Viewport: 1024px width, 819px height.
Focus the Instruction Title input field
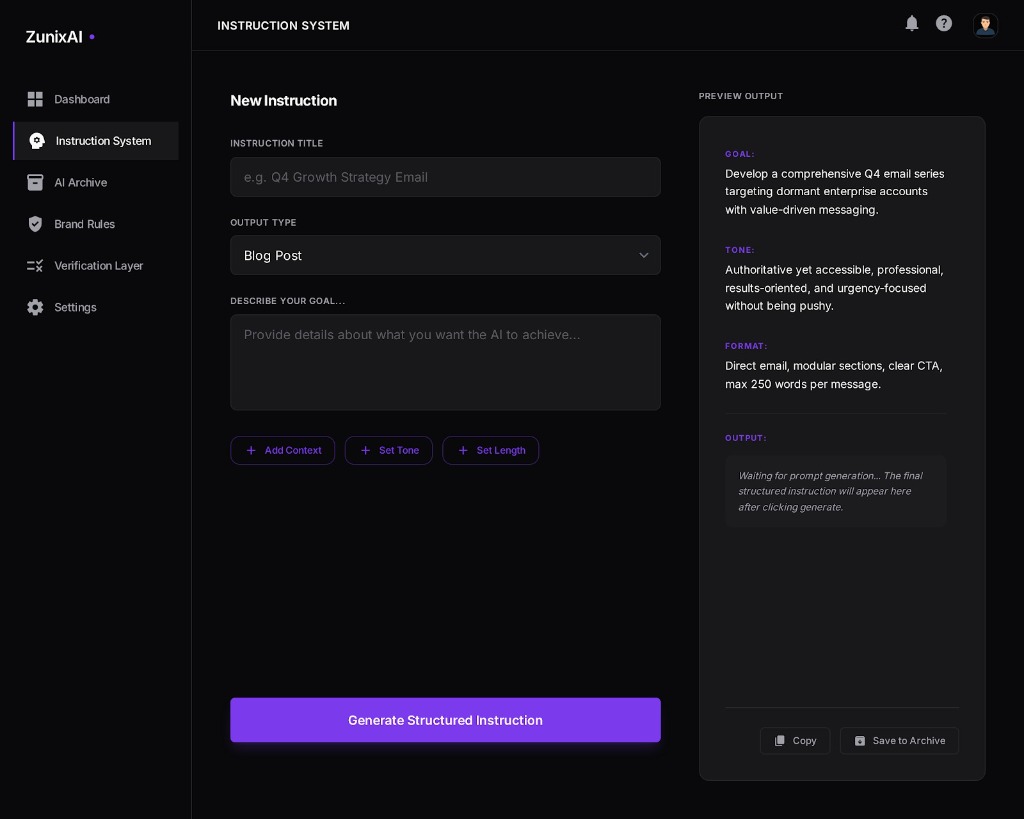coord(445,177)
